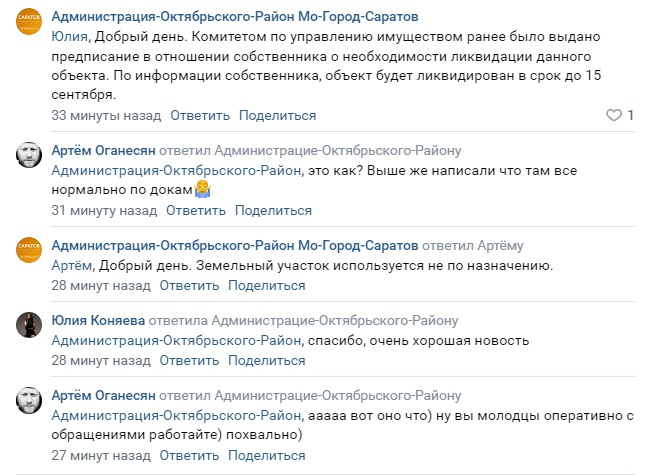Share Юлия Коняева's thank-you comment
The width and height of the screenshot is (653, 476).
[x=266, y=361]
